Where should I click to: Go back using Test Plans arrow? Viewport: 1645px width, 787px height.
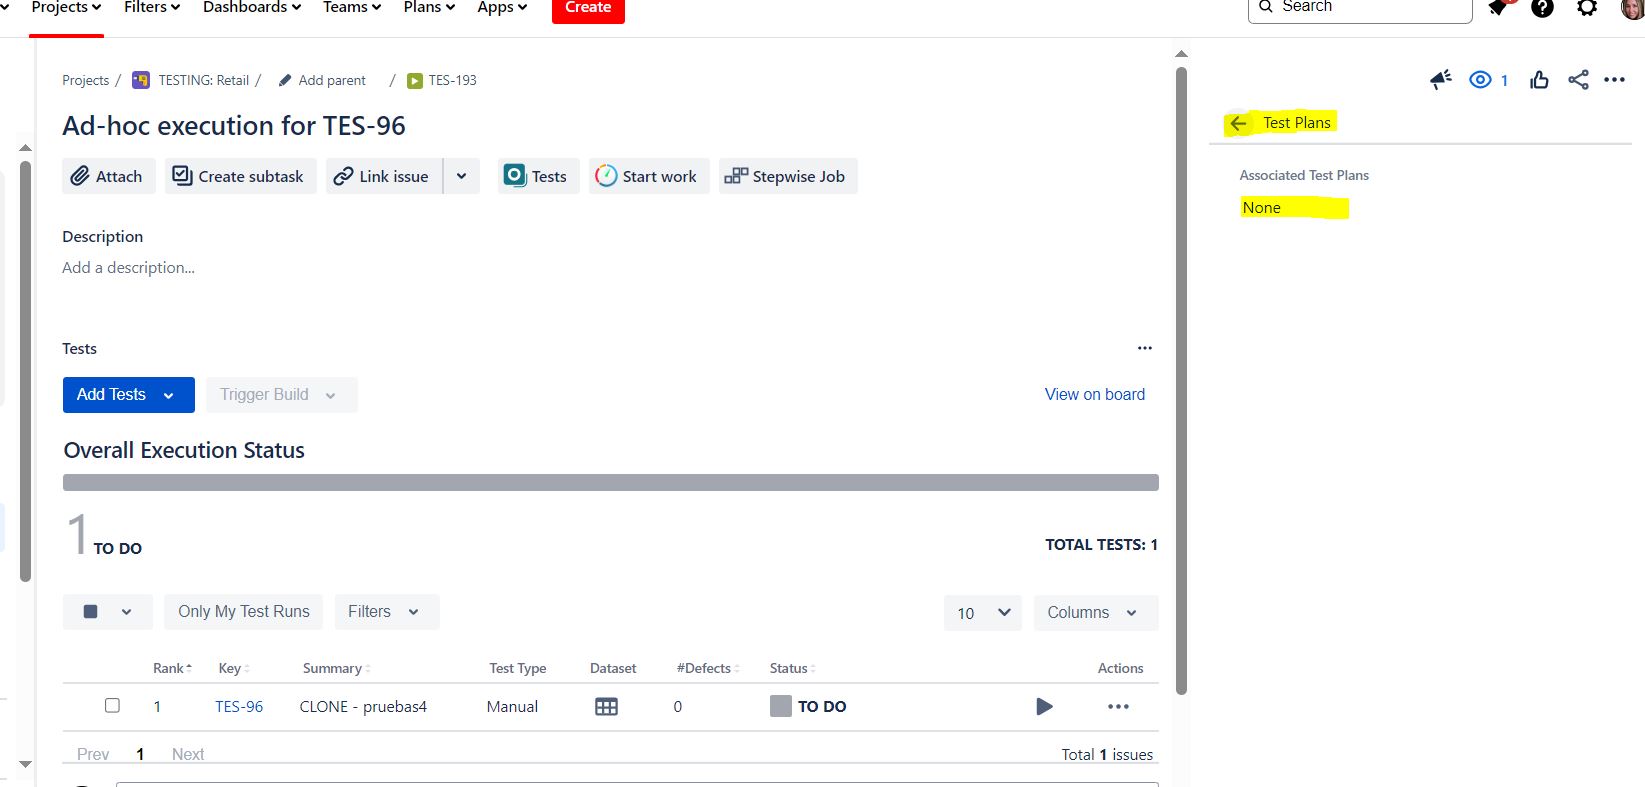tap(1238, 123)
